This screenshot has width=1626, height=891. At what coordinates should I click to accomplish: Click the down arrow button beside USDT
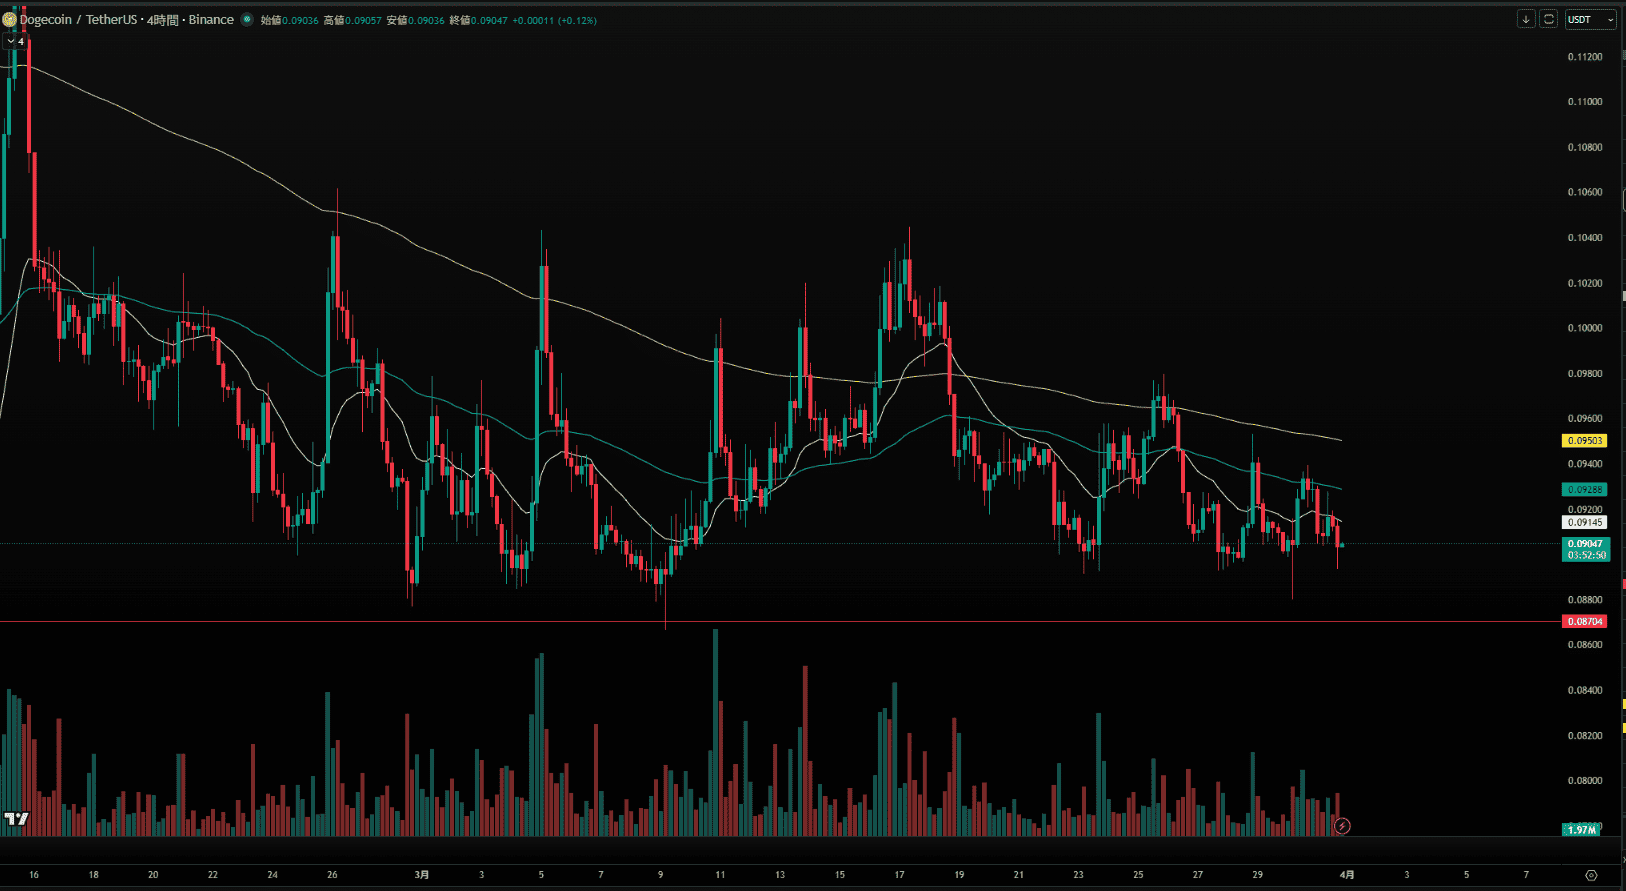click(1526, 19)
